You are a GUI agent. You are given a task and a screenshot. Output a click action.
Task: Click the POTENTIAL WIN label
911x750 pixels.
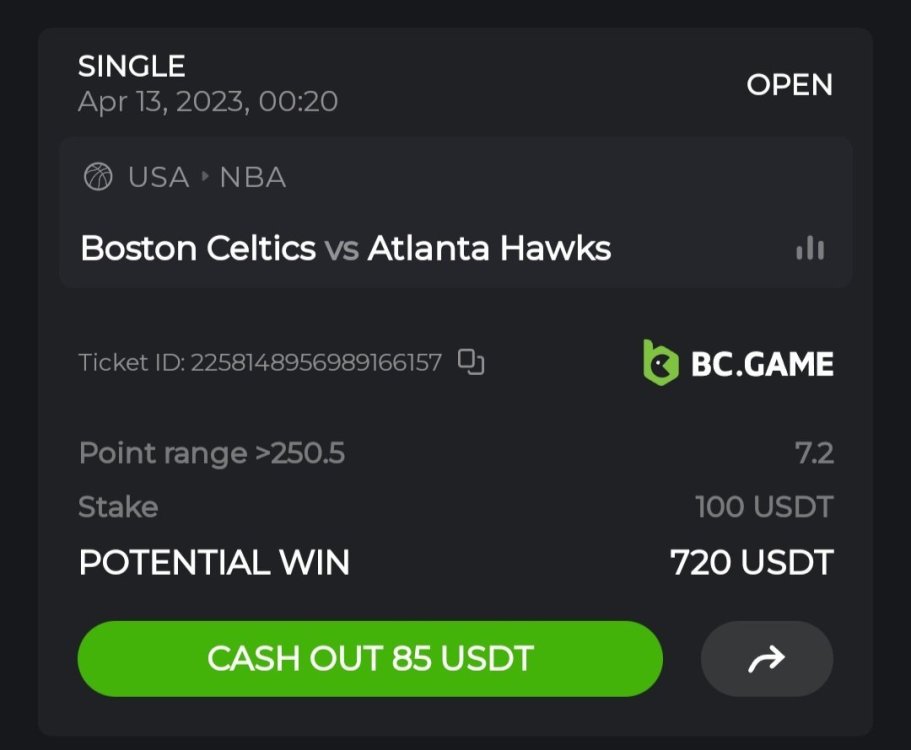point(214,563)
